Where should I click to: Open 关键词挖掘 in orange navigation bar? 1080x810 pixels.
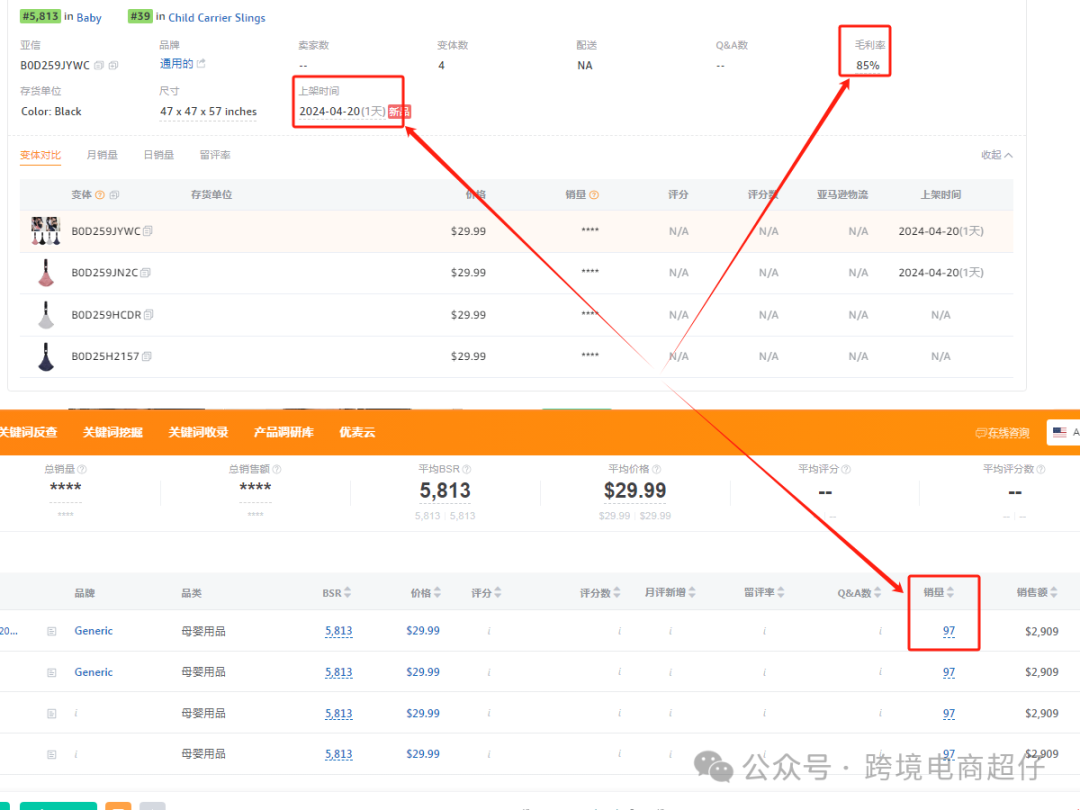pyautogui.click(x=112, y=433)
